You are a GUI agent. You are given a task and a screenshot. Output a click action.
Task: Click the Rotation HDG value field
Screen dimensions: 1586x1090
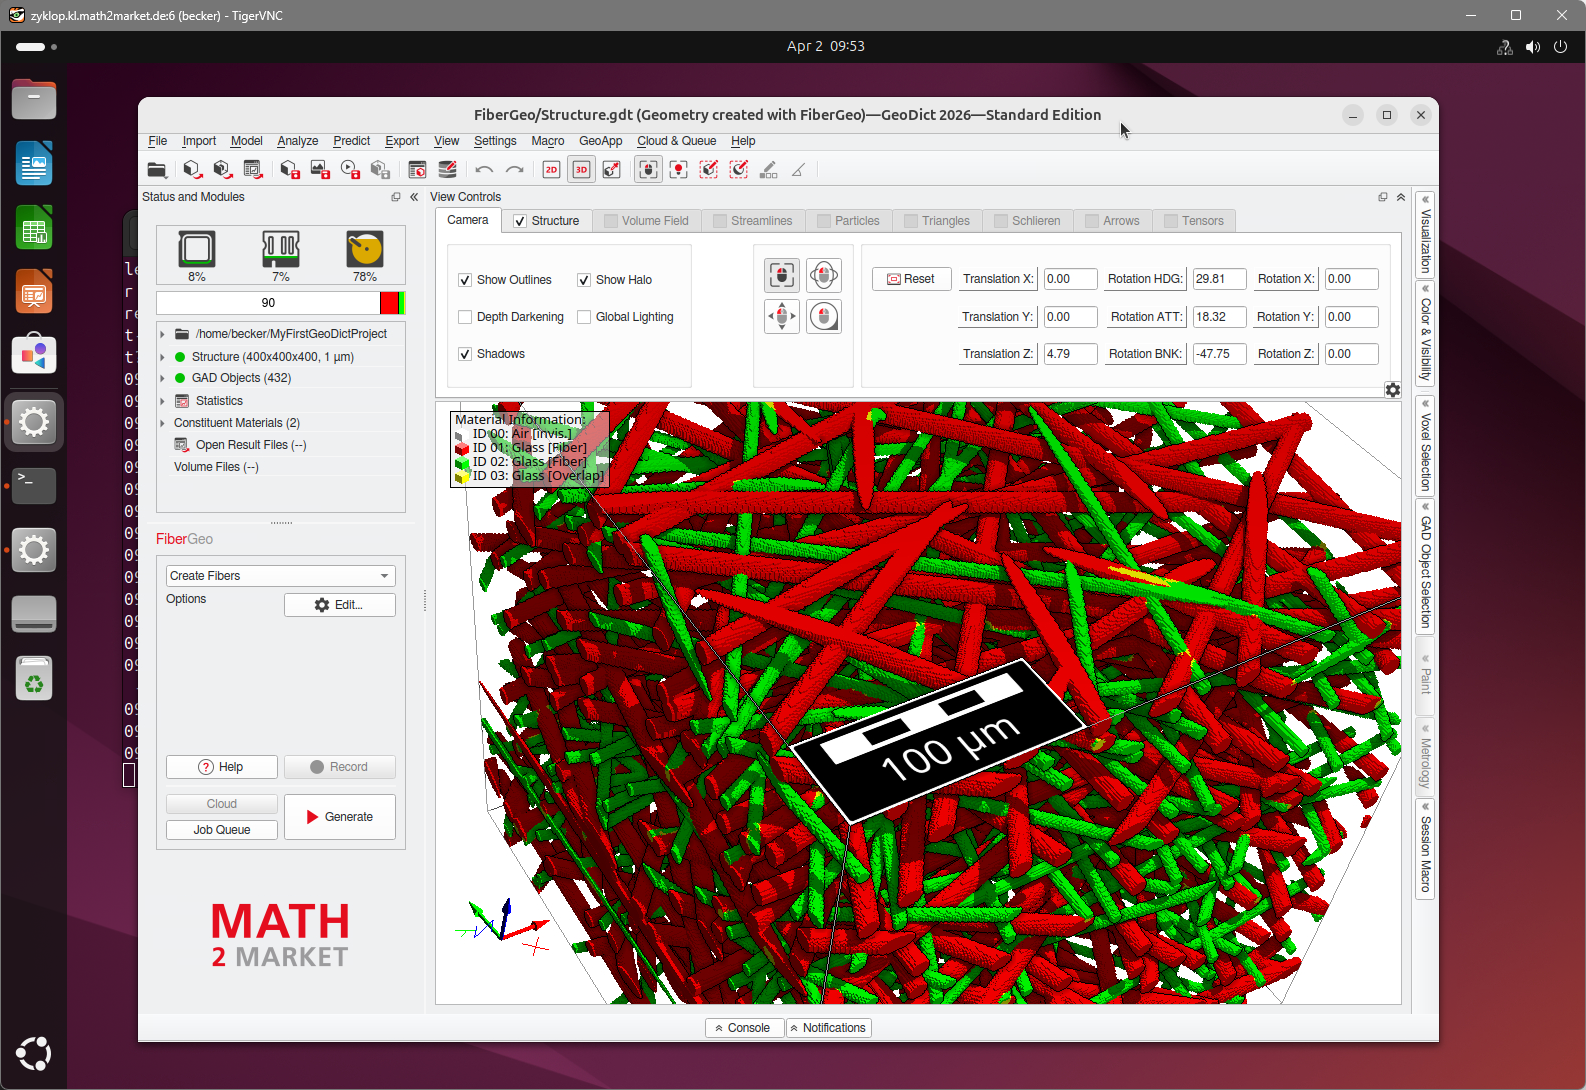point(1220,279)
